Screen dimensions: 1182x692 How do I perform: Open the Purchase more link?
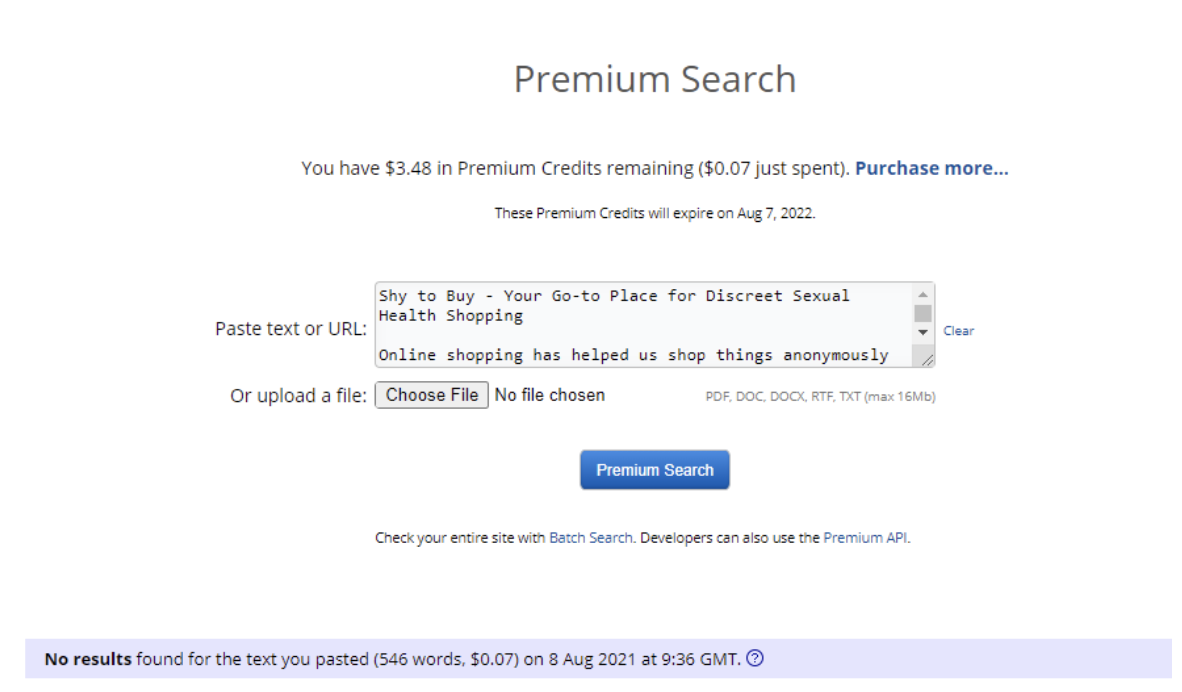click(931, 168)
